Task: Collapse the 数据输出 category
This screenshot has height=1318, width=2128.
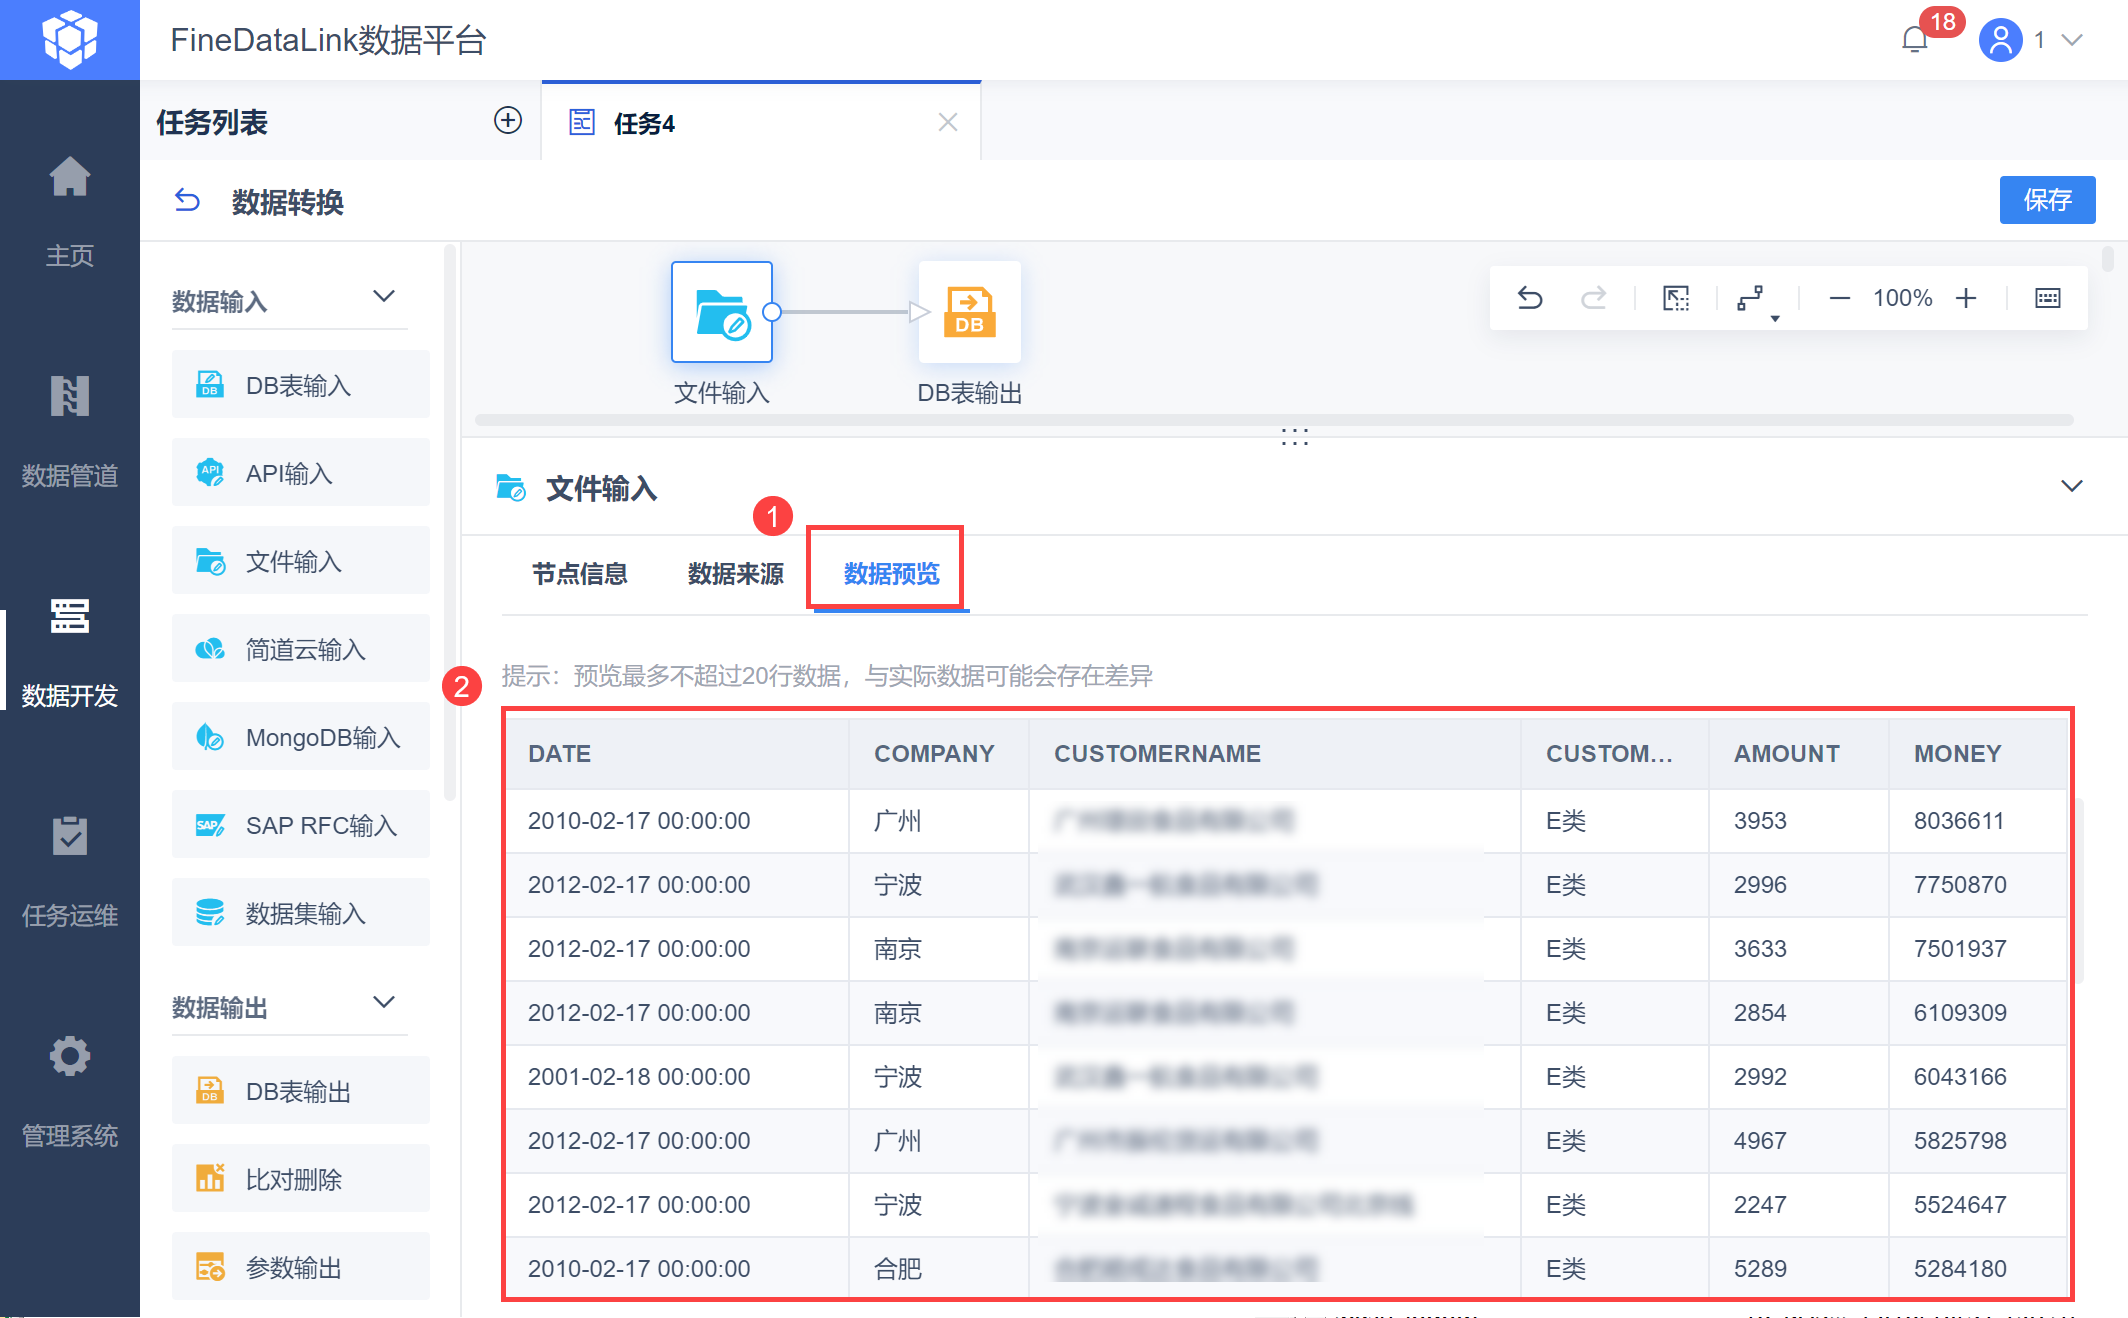Action: point(384,1003)
